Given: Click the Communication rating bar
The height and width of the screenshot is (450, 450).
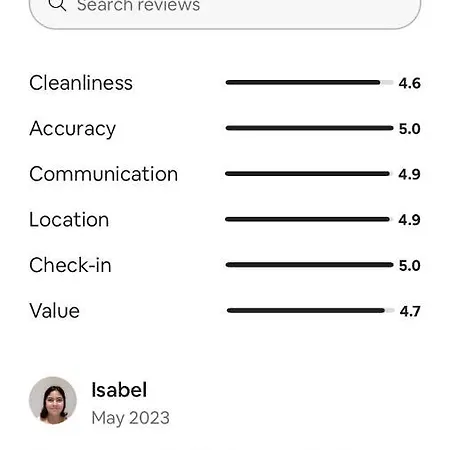Looking at the screenshot, I should click(309, 174).
